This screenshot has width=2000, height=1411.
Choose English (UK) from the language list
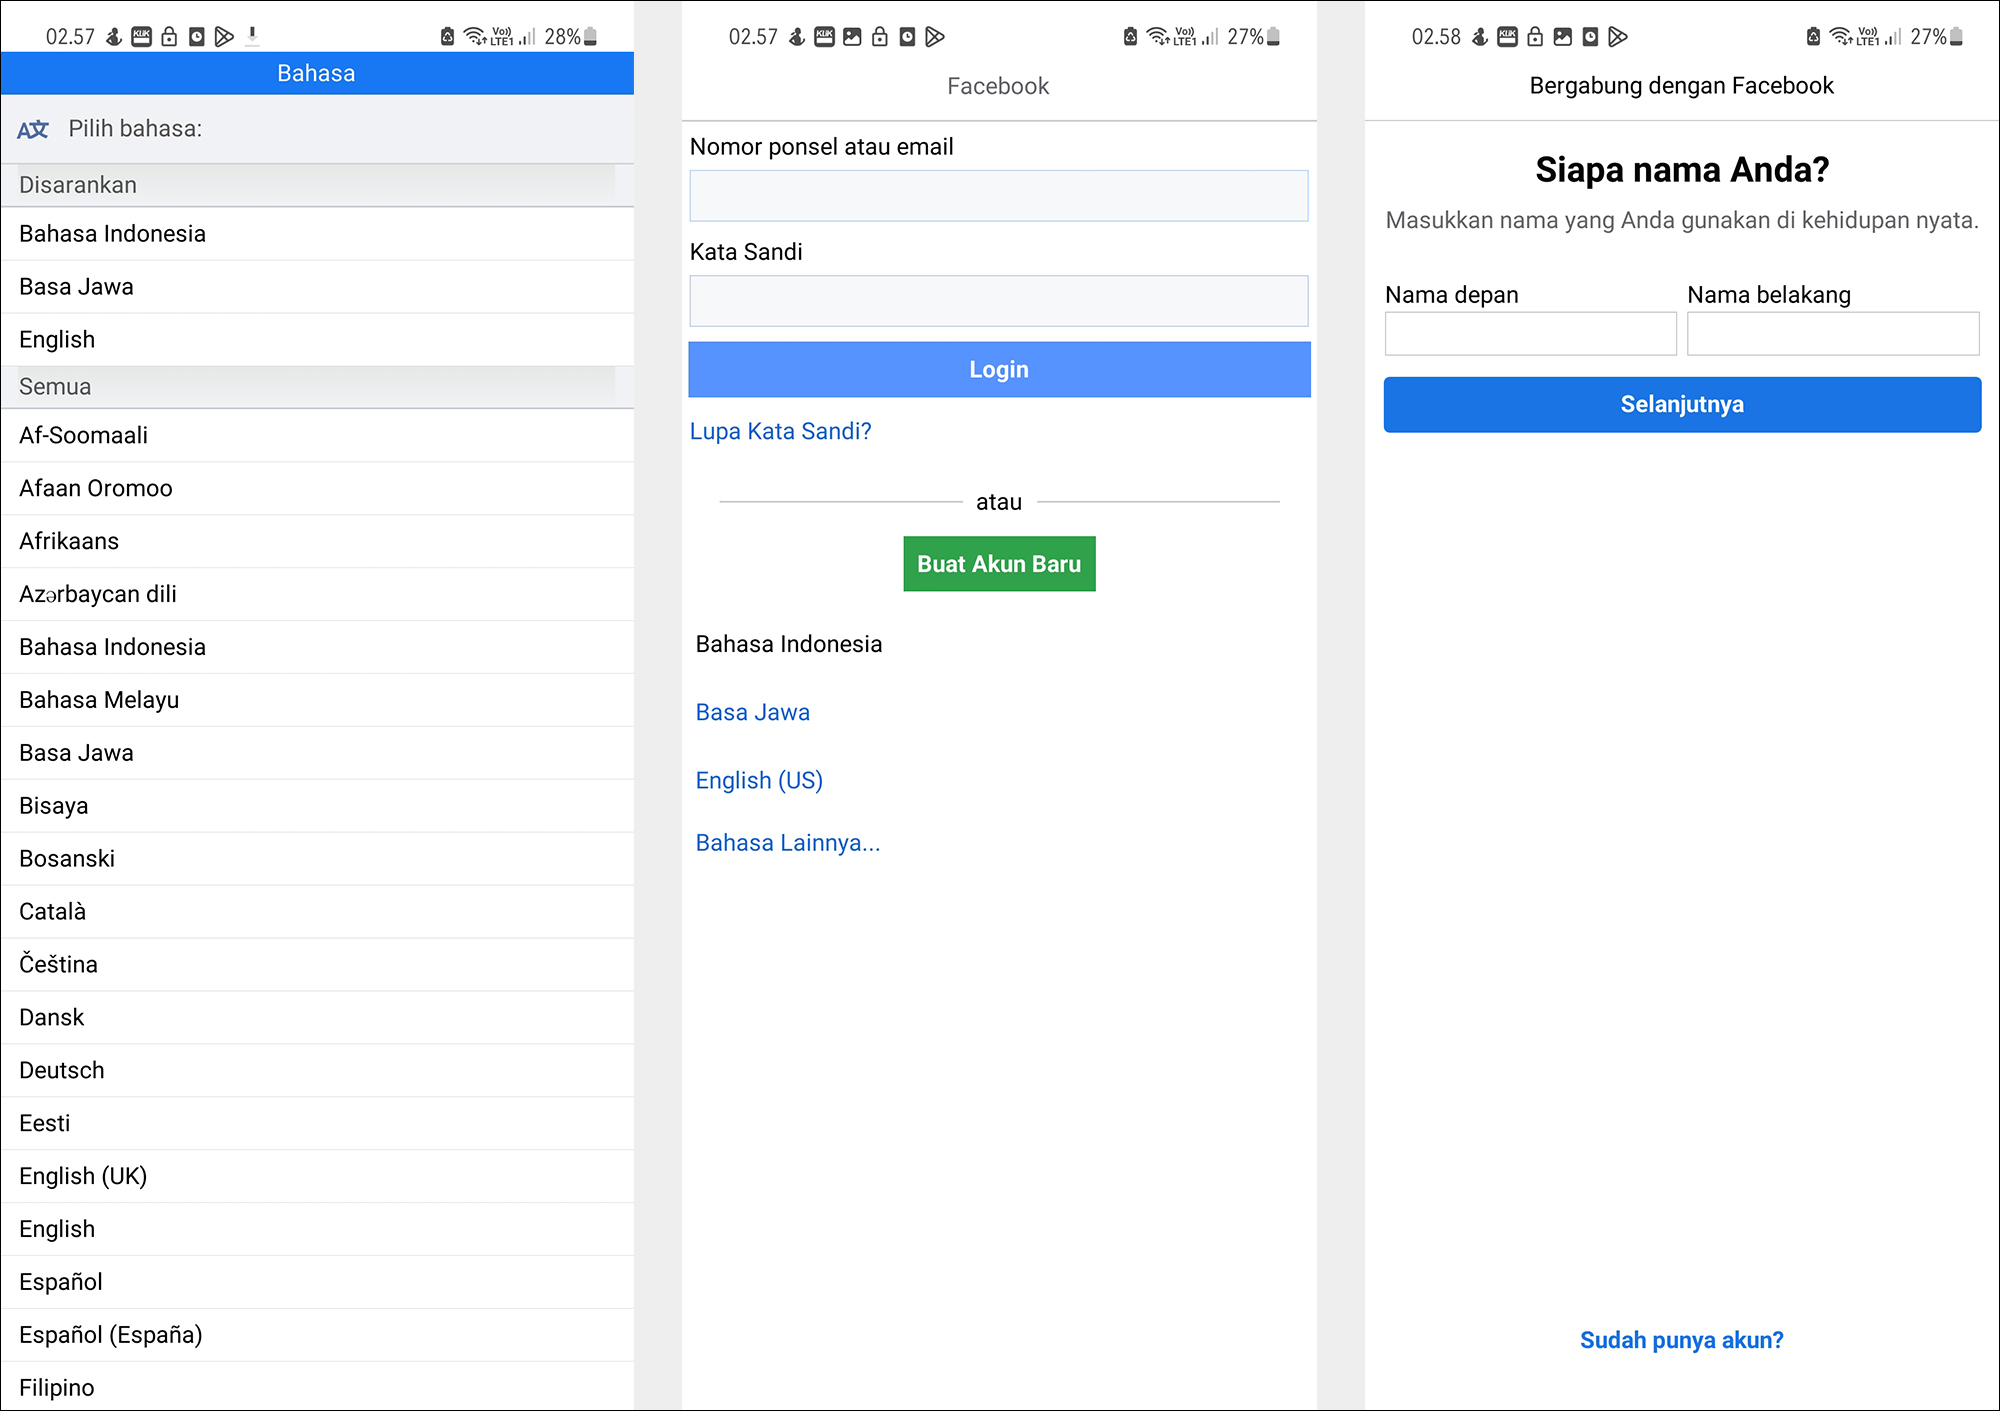tap(83, 1176)
